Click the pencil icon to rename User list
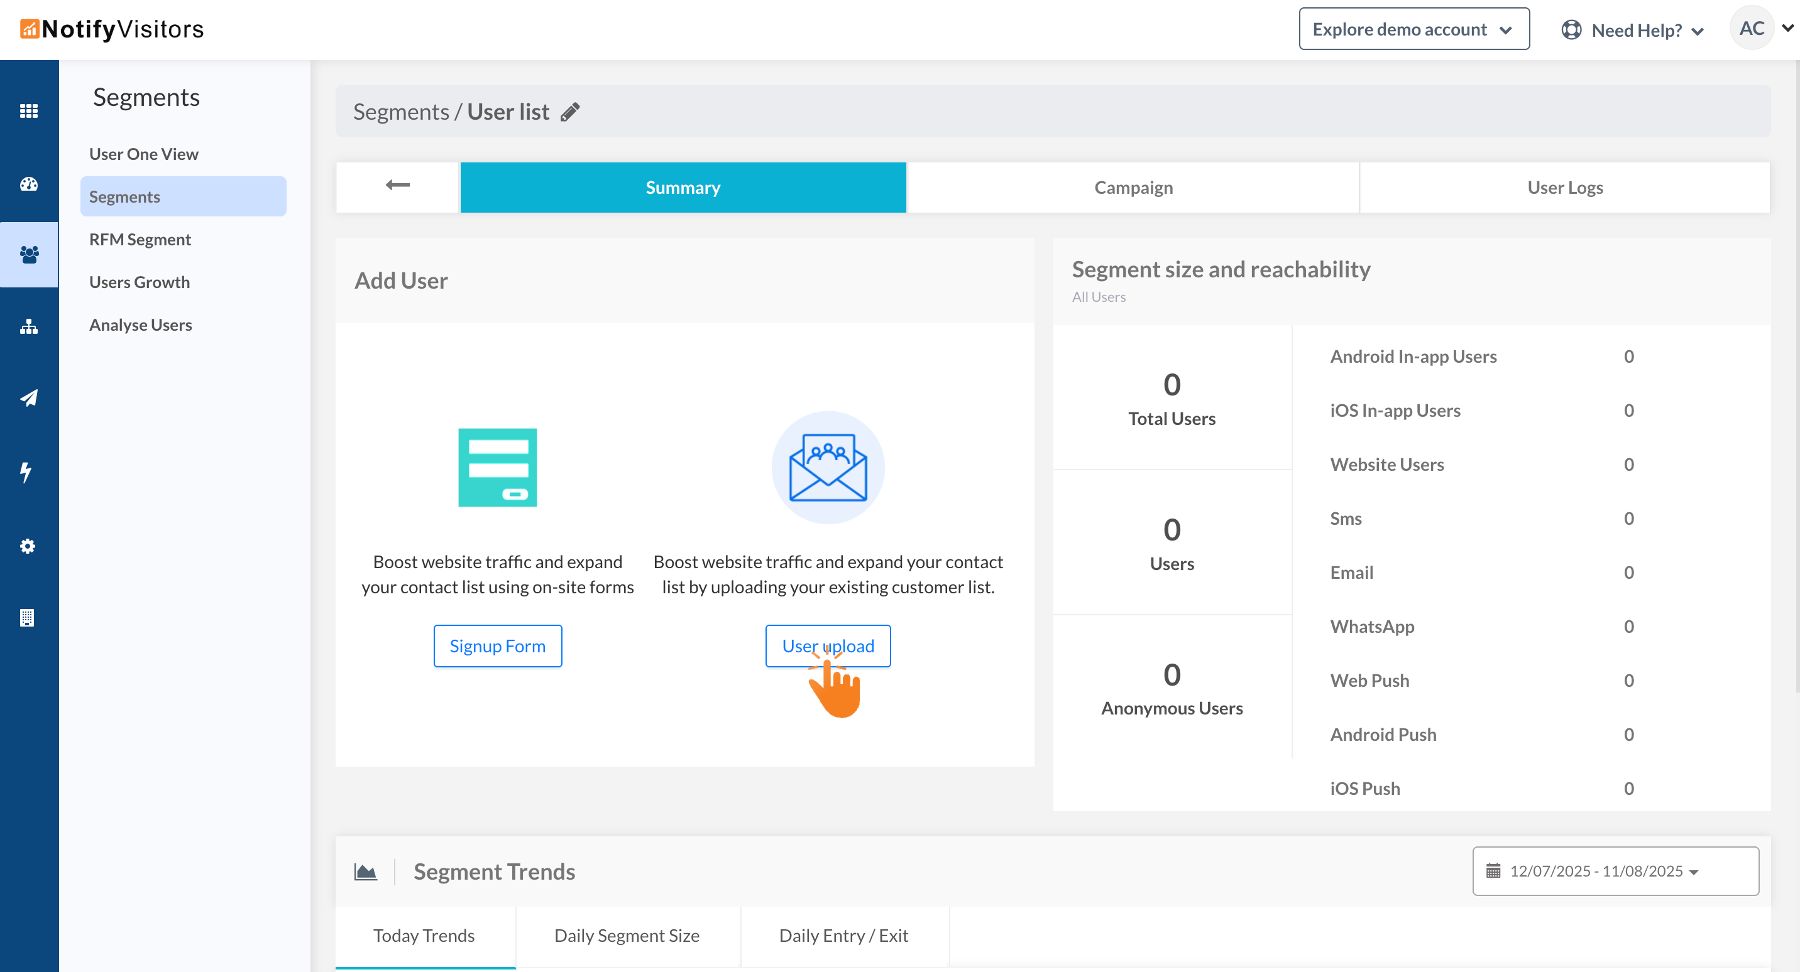 point(570,112)
